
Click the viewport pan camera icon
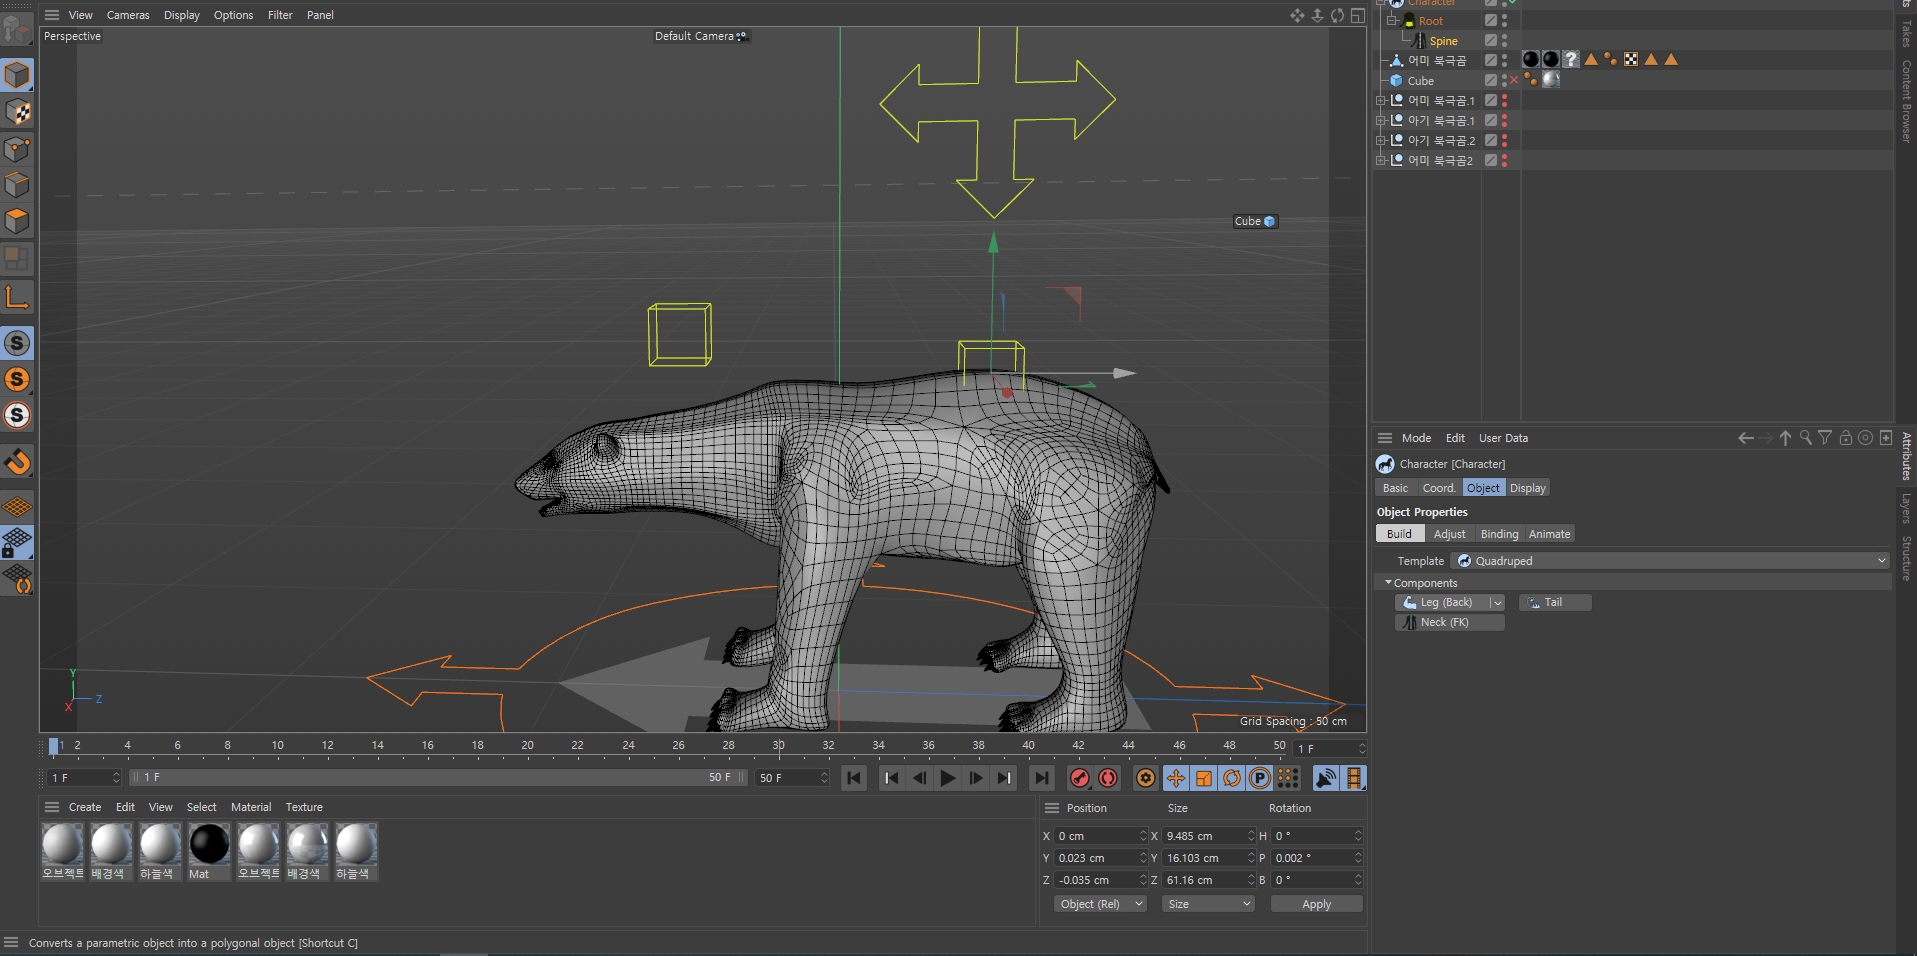1297,15
